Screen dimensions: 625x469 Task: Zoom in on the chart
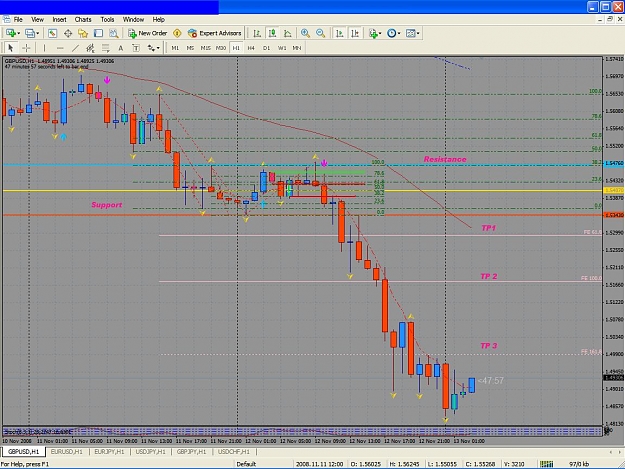(x=305, y=33)
